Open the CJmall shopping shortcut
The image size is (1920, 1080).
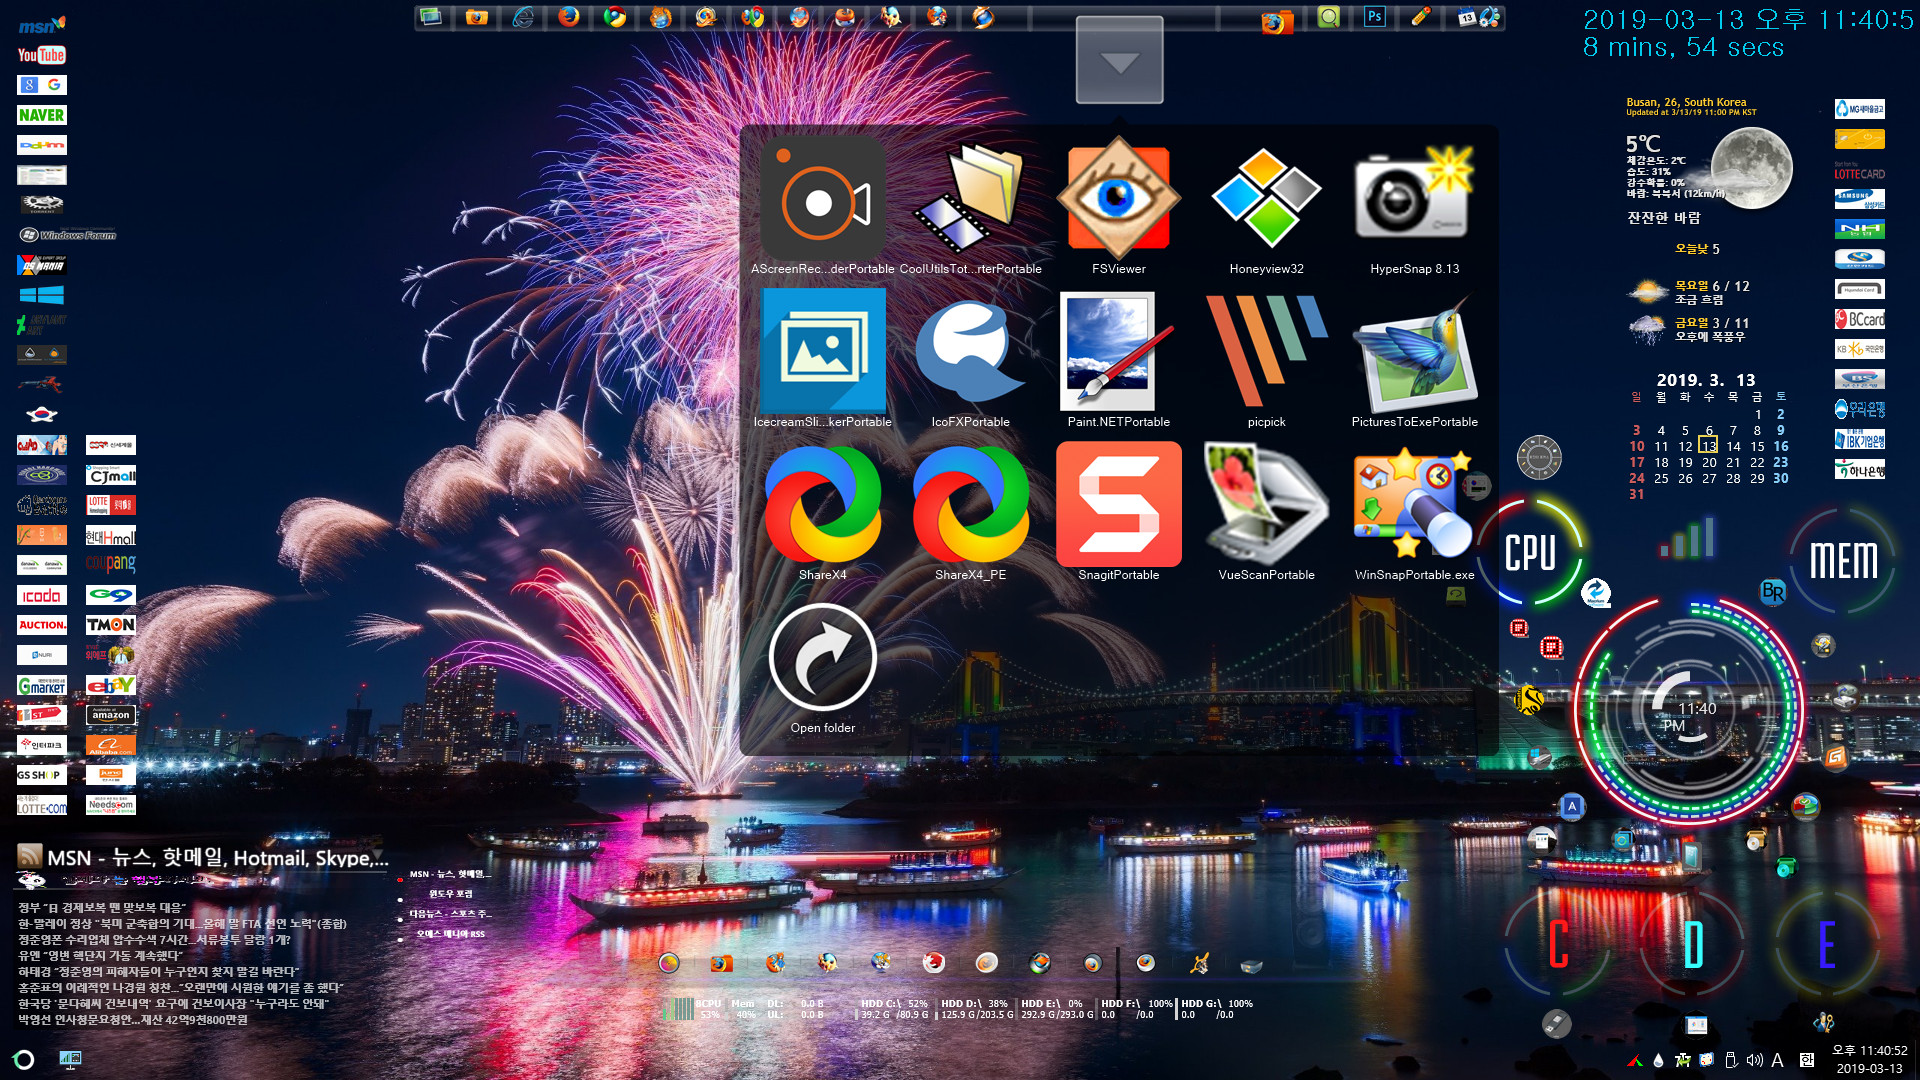pos(110,475)
